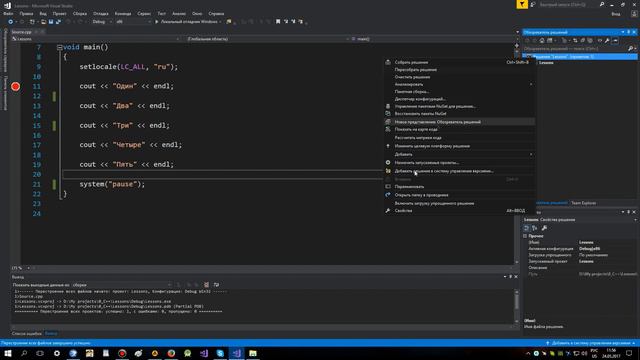Screen dimensions: 640x360
Task: Choose Переименовать from context menu
Action: click(459, 187)
